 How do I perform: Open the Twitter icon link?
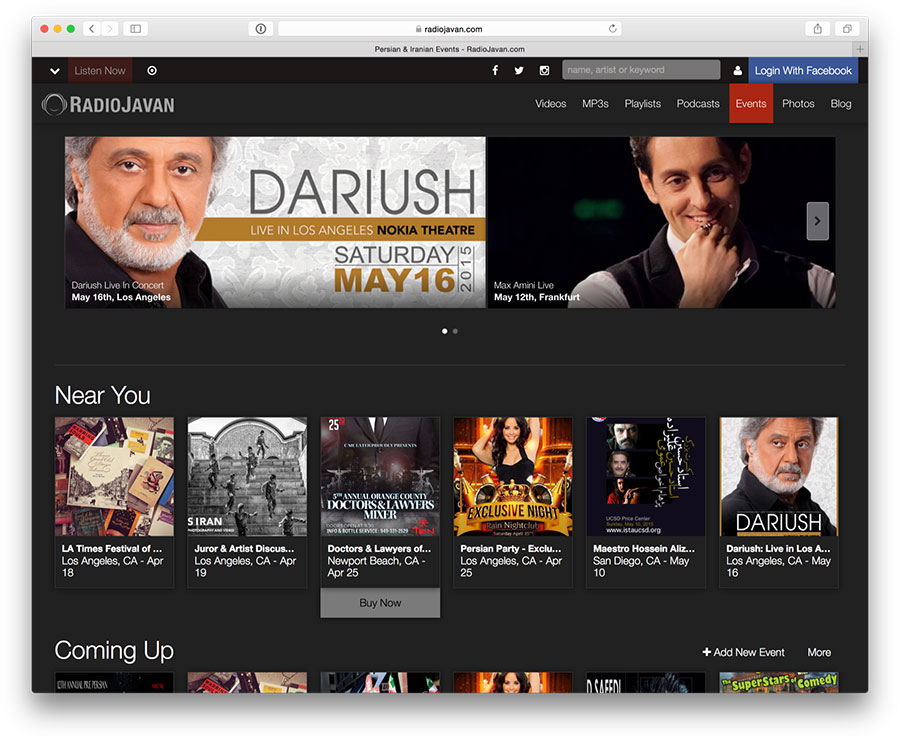tap(519, 70)
